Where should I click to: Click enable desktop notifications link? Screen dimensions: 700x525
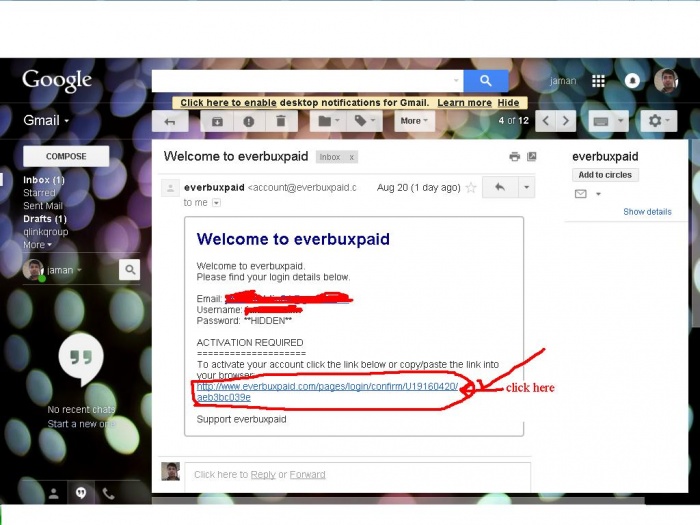point(228,103)
